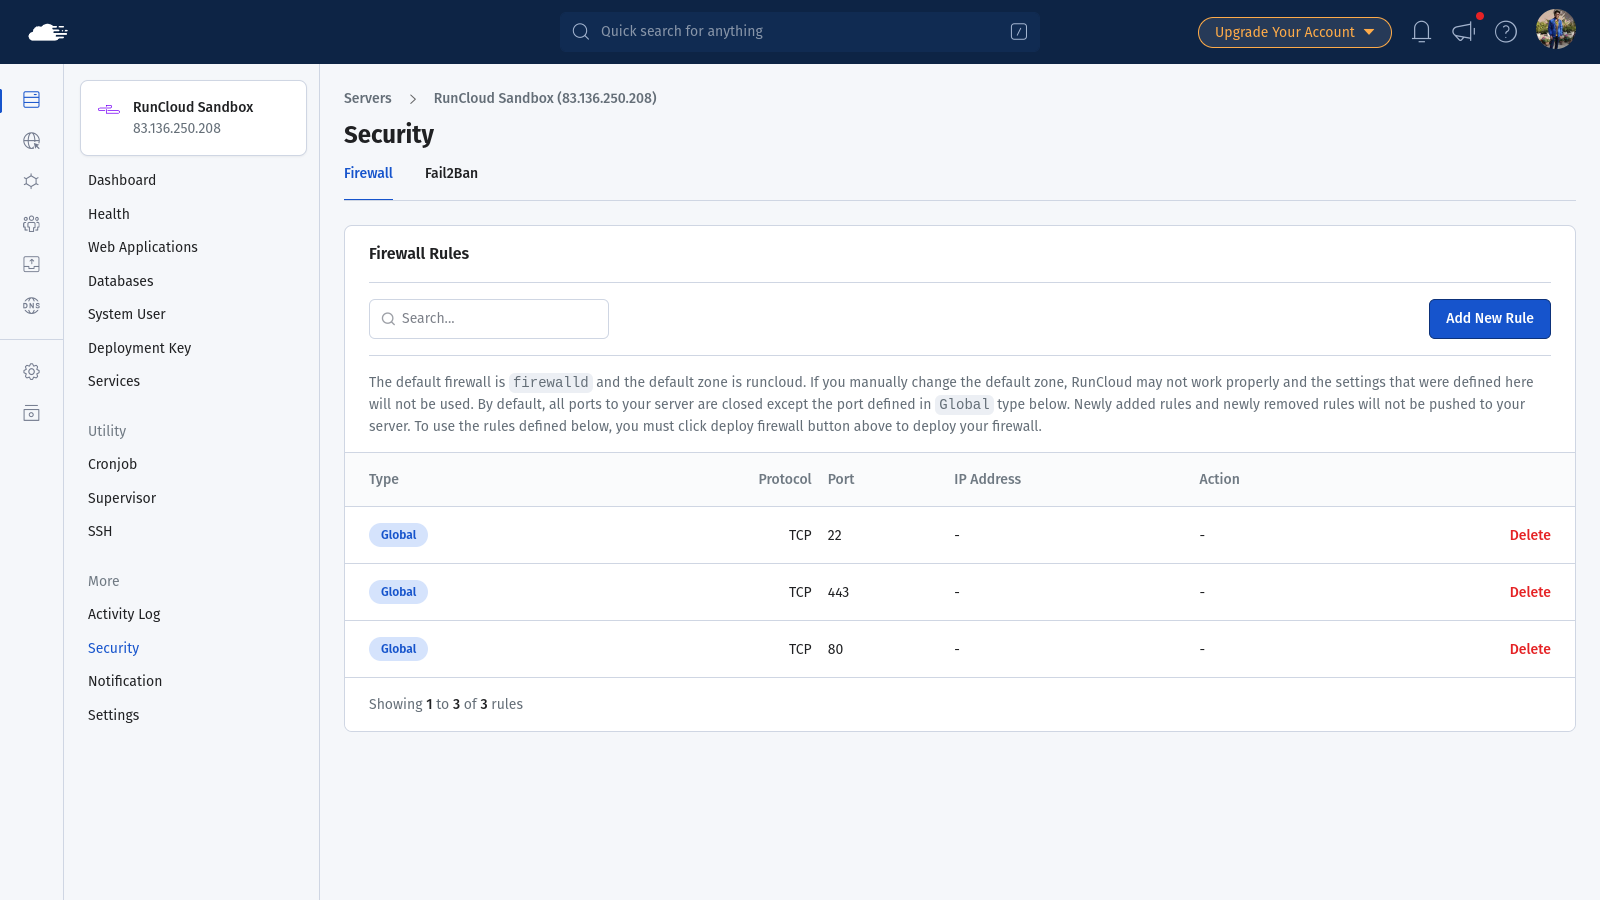
Task: Click Global badge in port 22 row
Action: point(398,535)
